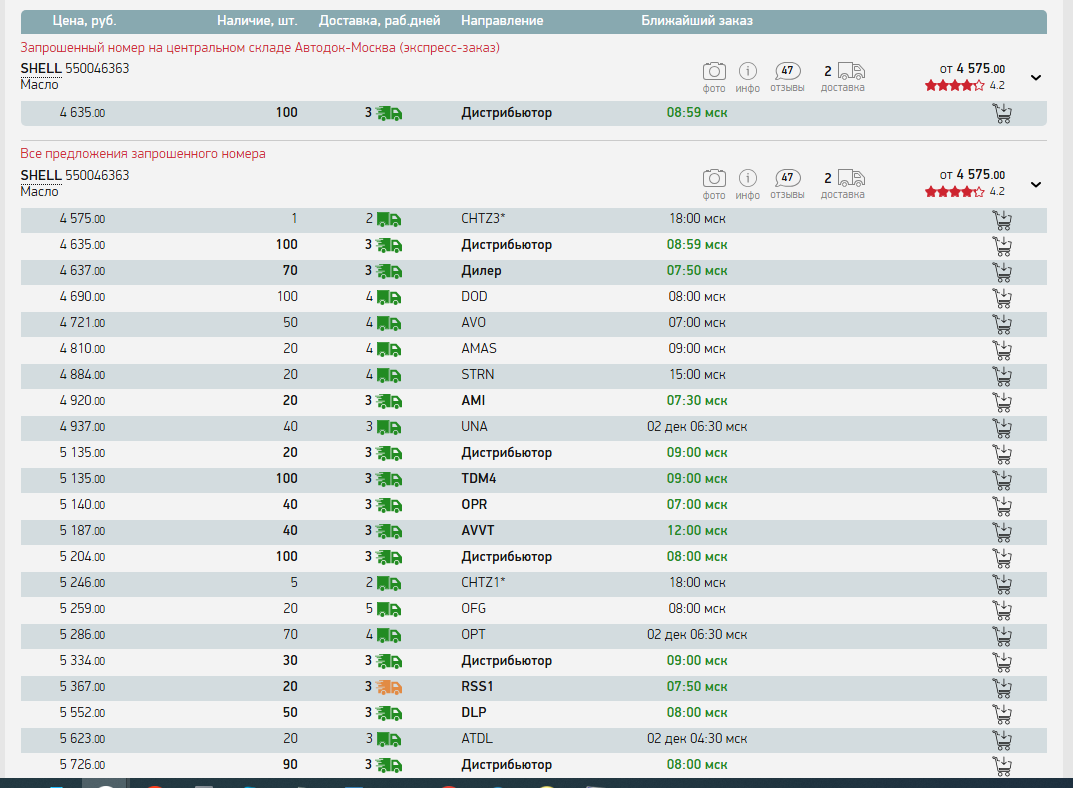Add the 5 259.00 OFG offer to cart
This screenshot has height=788, width=1073.
click(1002, 610)
